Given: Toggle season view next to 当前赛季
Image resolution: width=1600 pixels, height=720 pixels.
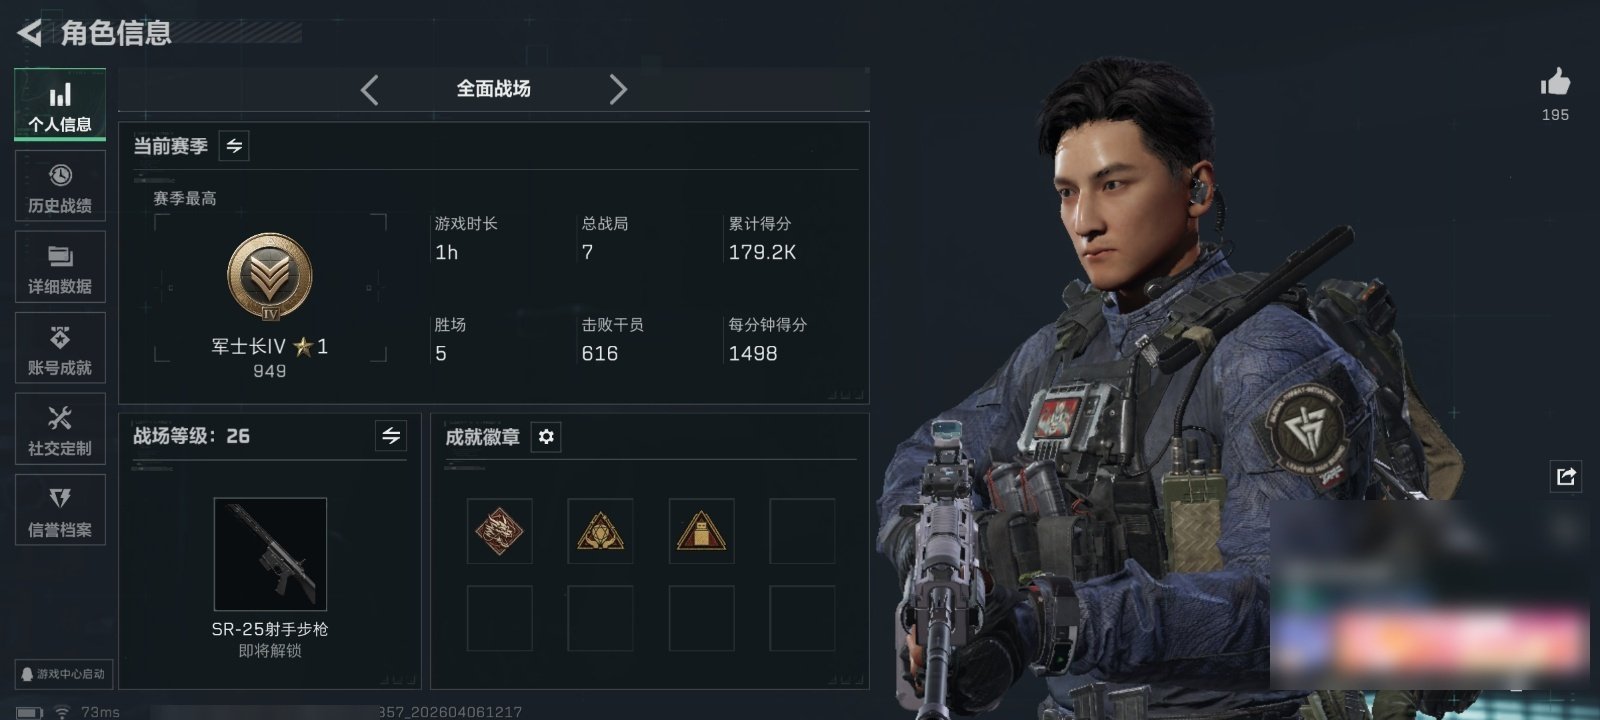Looking at the screenshot, I should [x=234, y=146].
